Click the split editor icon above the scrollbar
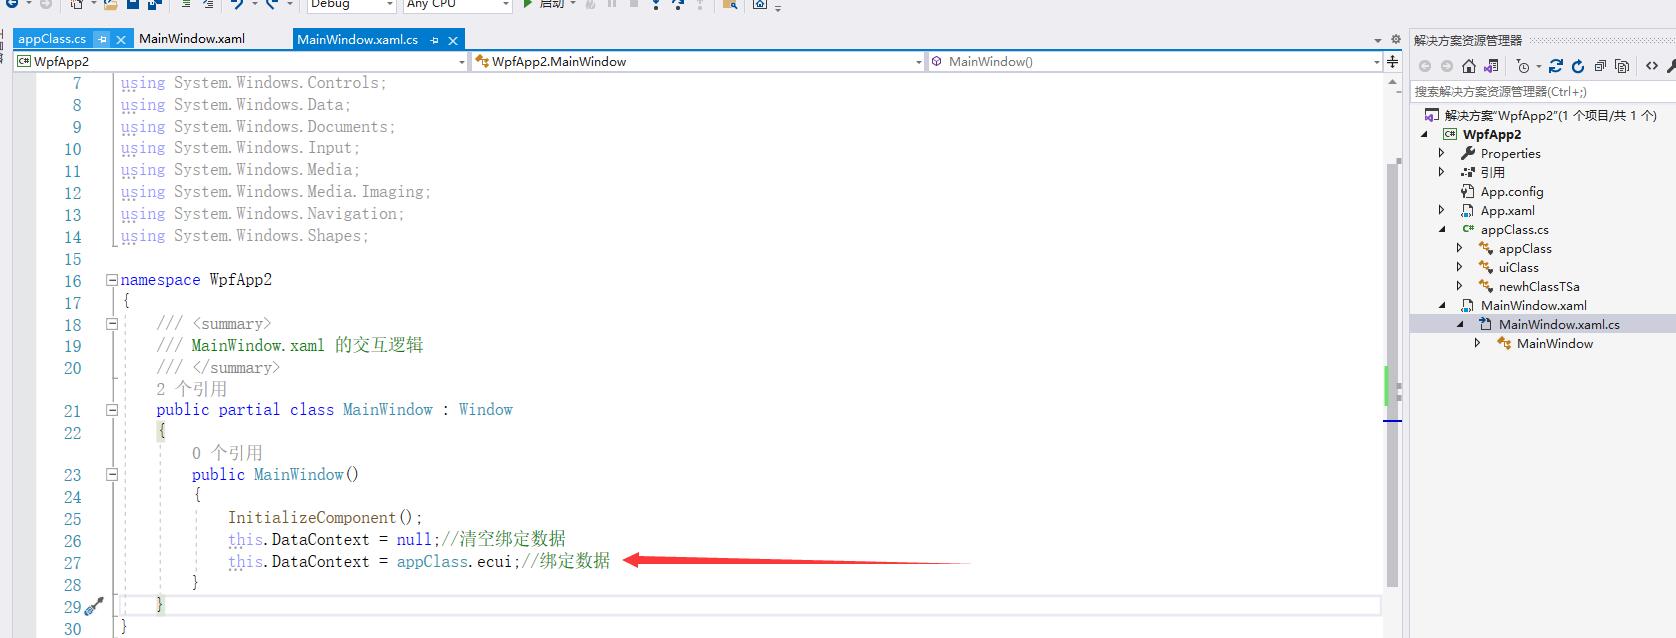1676x638 pixels. [1392, 61]
